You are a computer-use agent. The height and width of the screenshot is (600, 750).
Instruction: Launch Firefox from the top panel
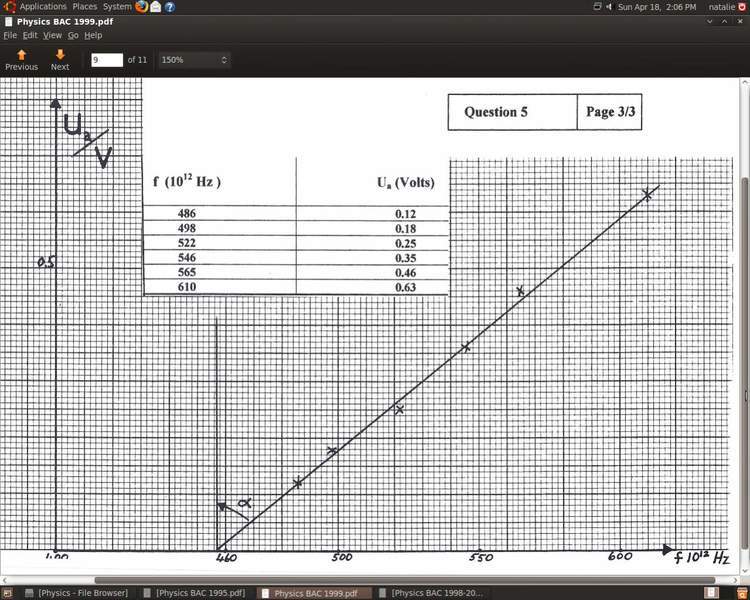[142, 7]
